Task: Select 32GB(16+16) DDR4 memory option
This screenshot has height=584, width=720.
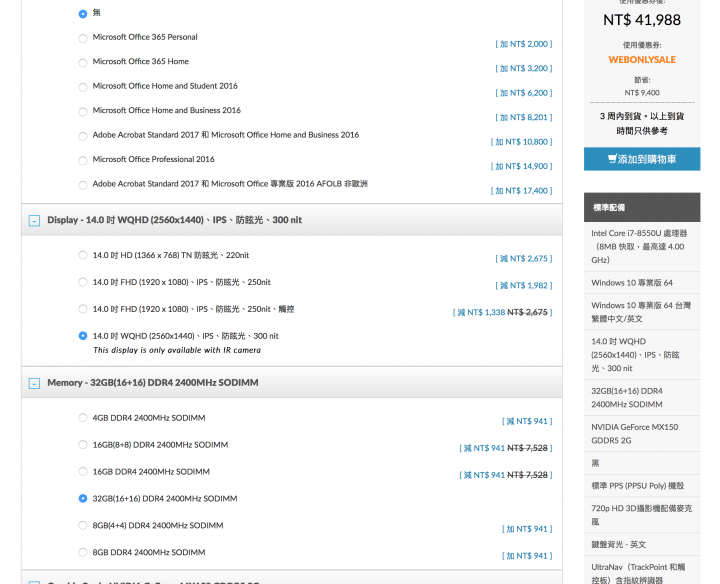Action: point(83,498)
